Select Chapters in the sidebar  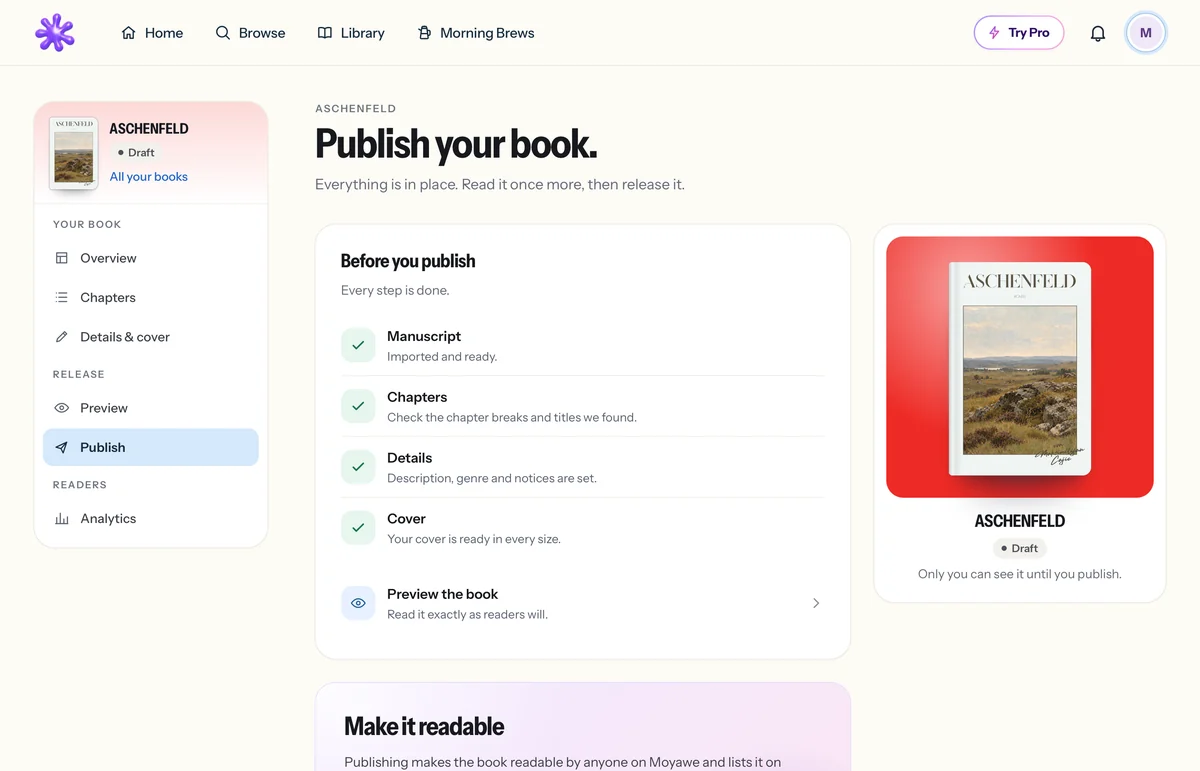150,298
